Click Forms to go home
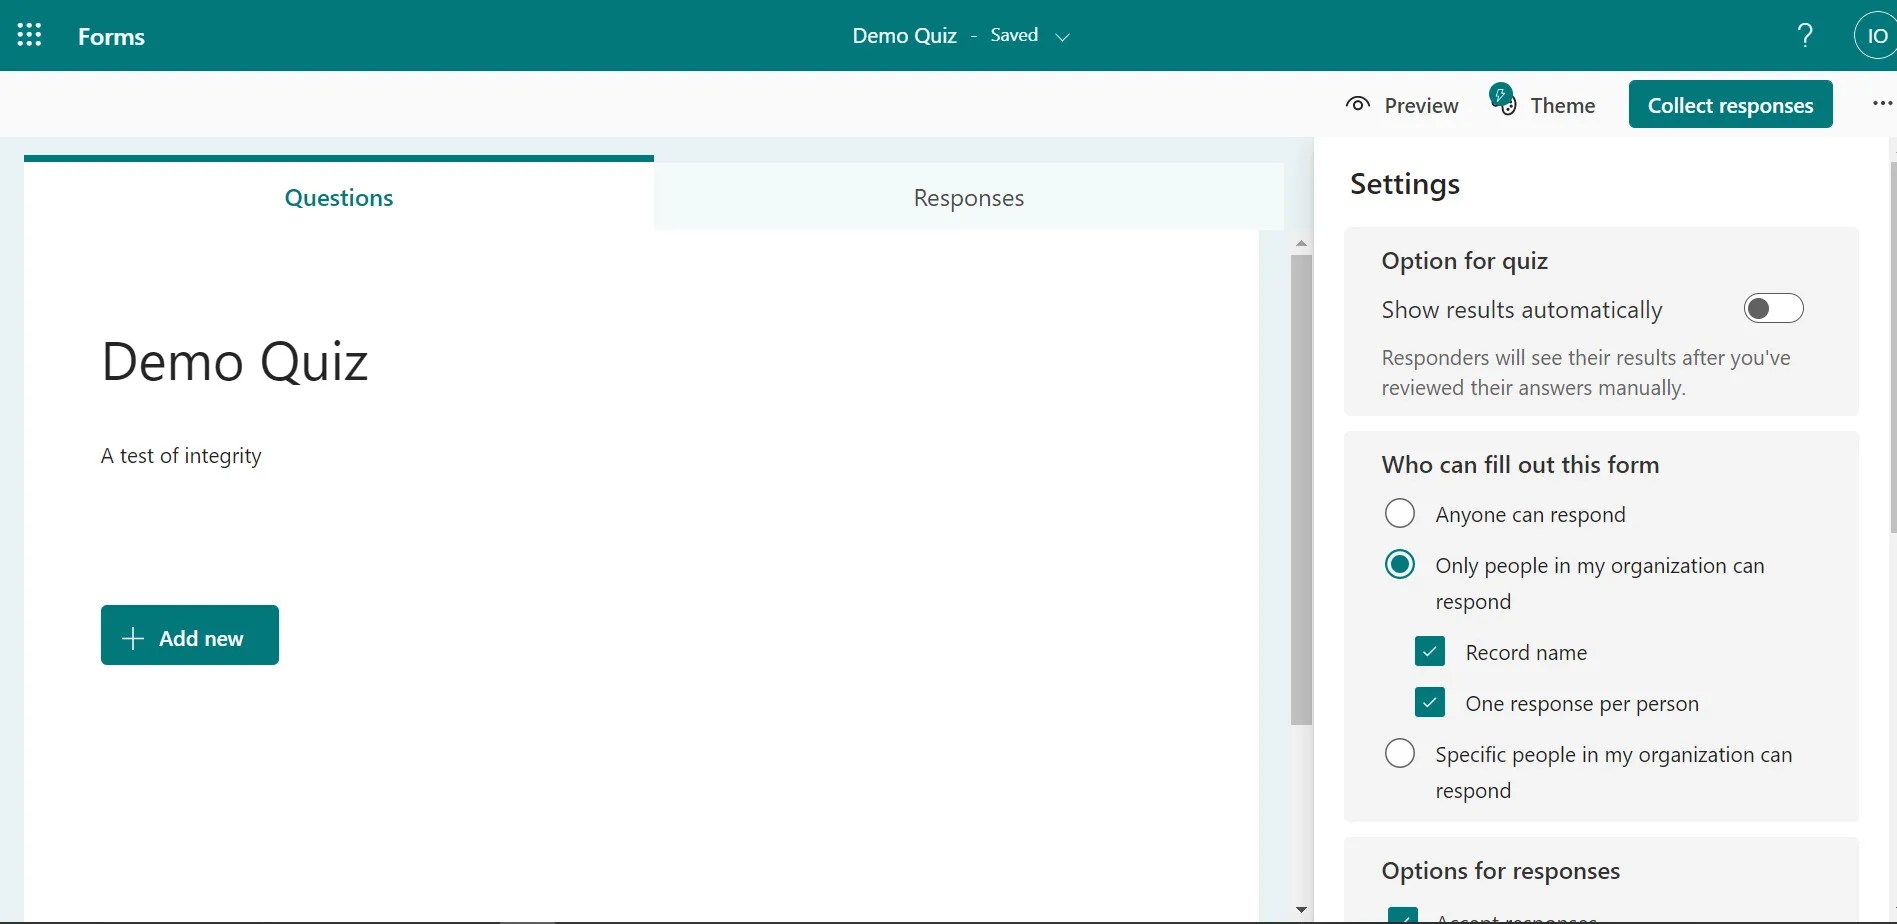1897x924 pixels. pyautogui.click(x=110, y=36)
